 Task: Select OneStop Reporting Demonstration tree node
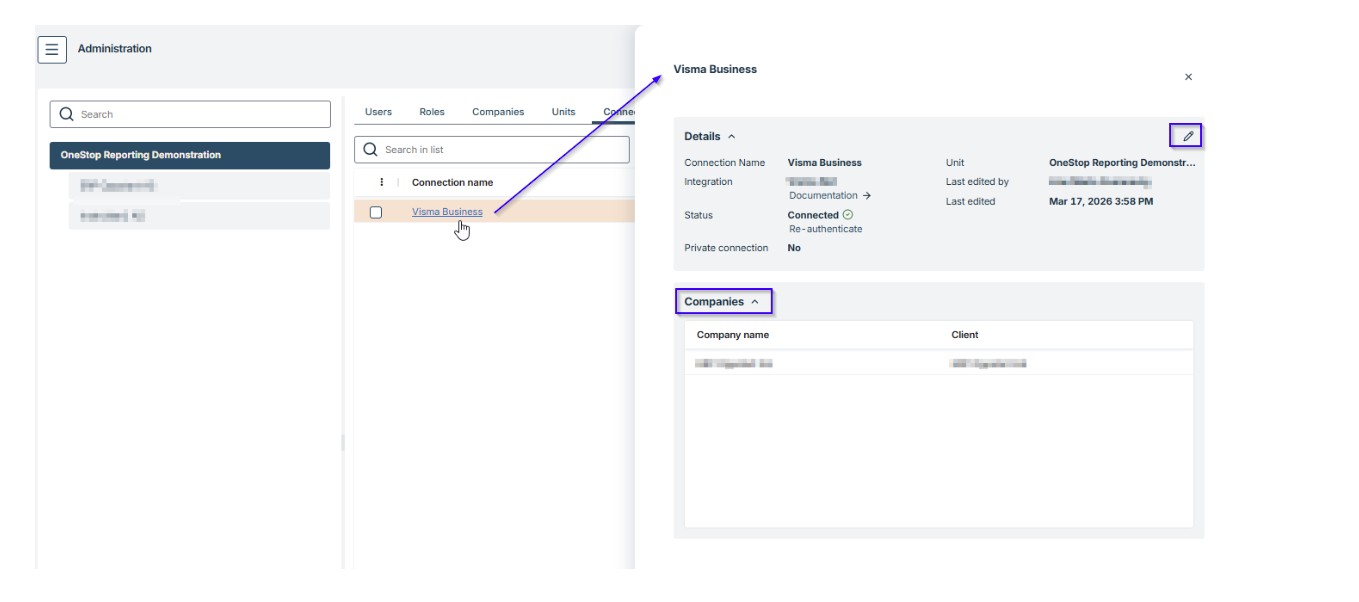(141, 155)
